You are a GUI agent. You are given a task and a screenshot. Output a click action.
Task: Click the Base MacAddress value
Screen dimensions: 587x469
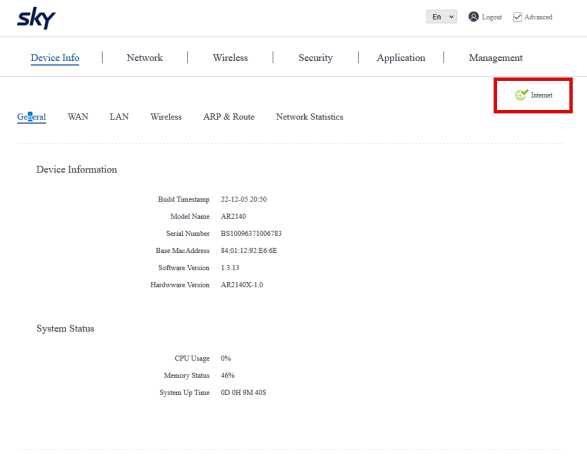point(249,250)
